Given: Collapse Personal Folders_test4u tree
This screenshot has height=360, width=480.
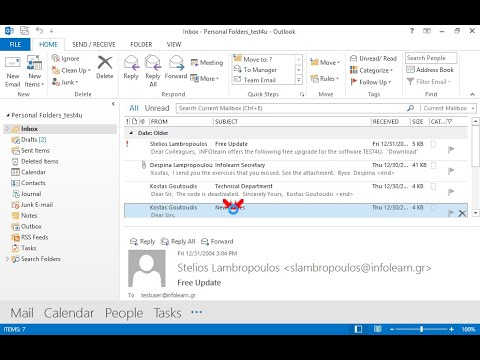Looking at the screenshot, I should tap(8, 115).
